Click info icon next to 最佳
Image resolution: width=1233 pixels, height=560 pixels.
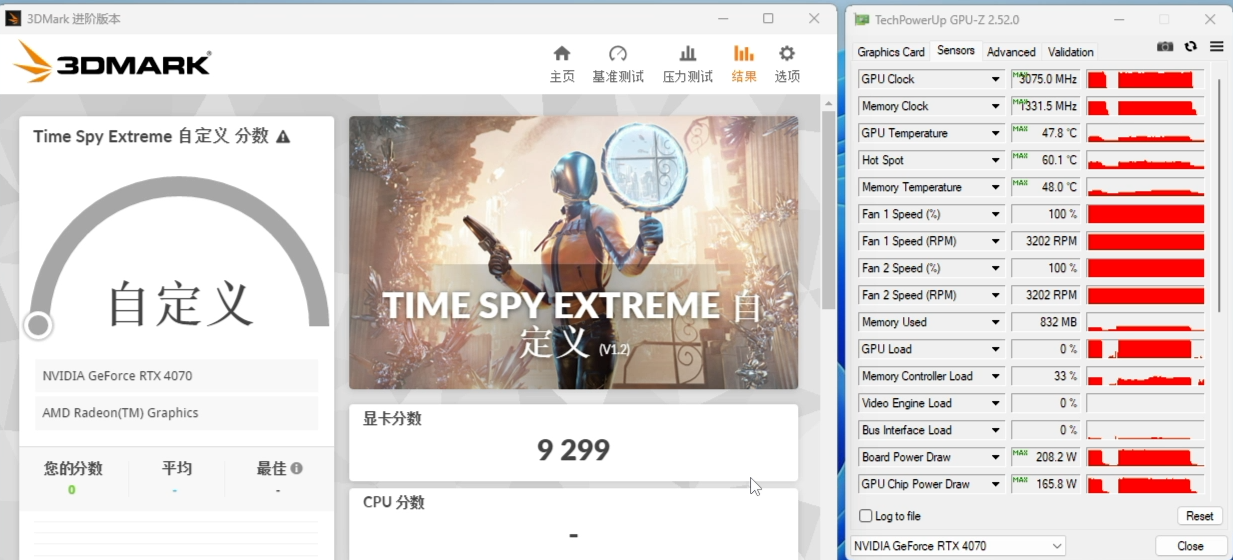tap(297, 468)
